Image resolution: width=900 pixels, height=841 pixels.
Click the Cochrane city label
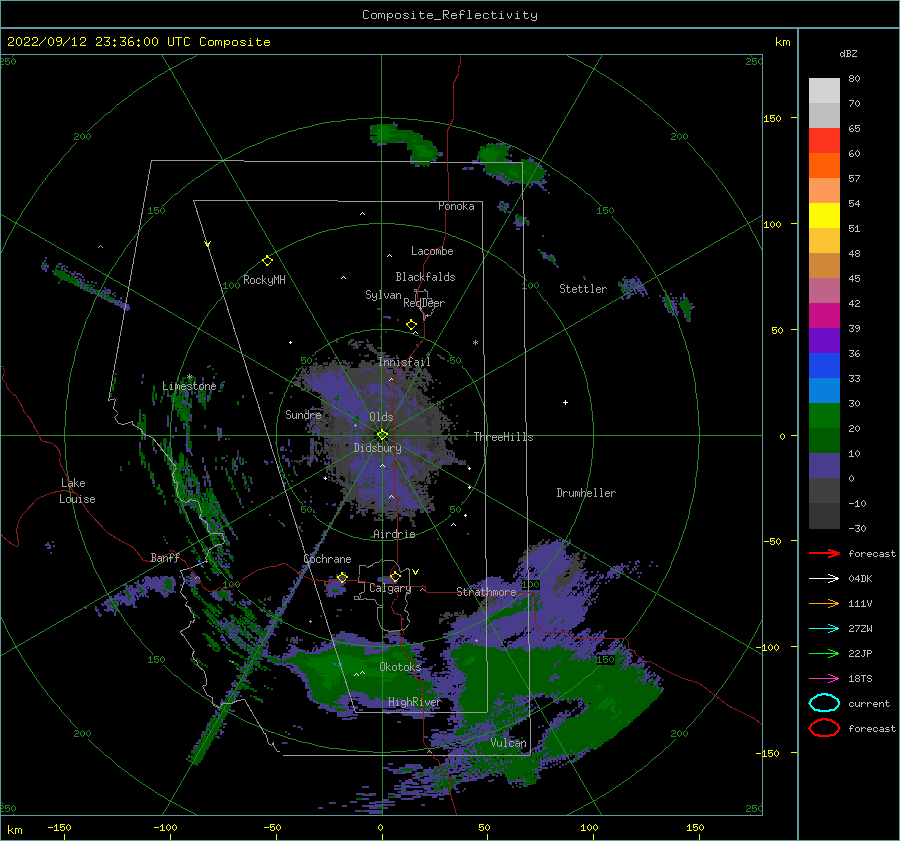coord(327,559)
